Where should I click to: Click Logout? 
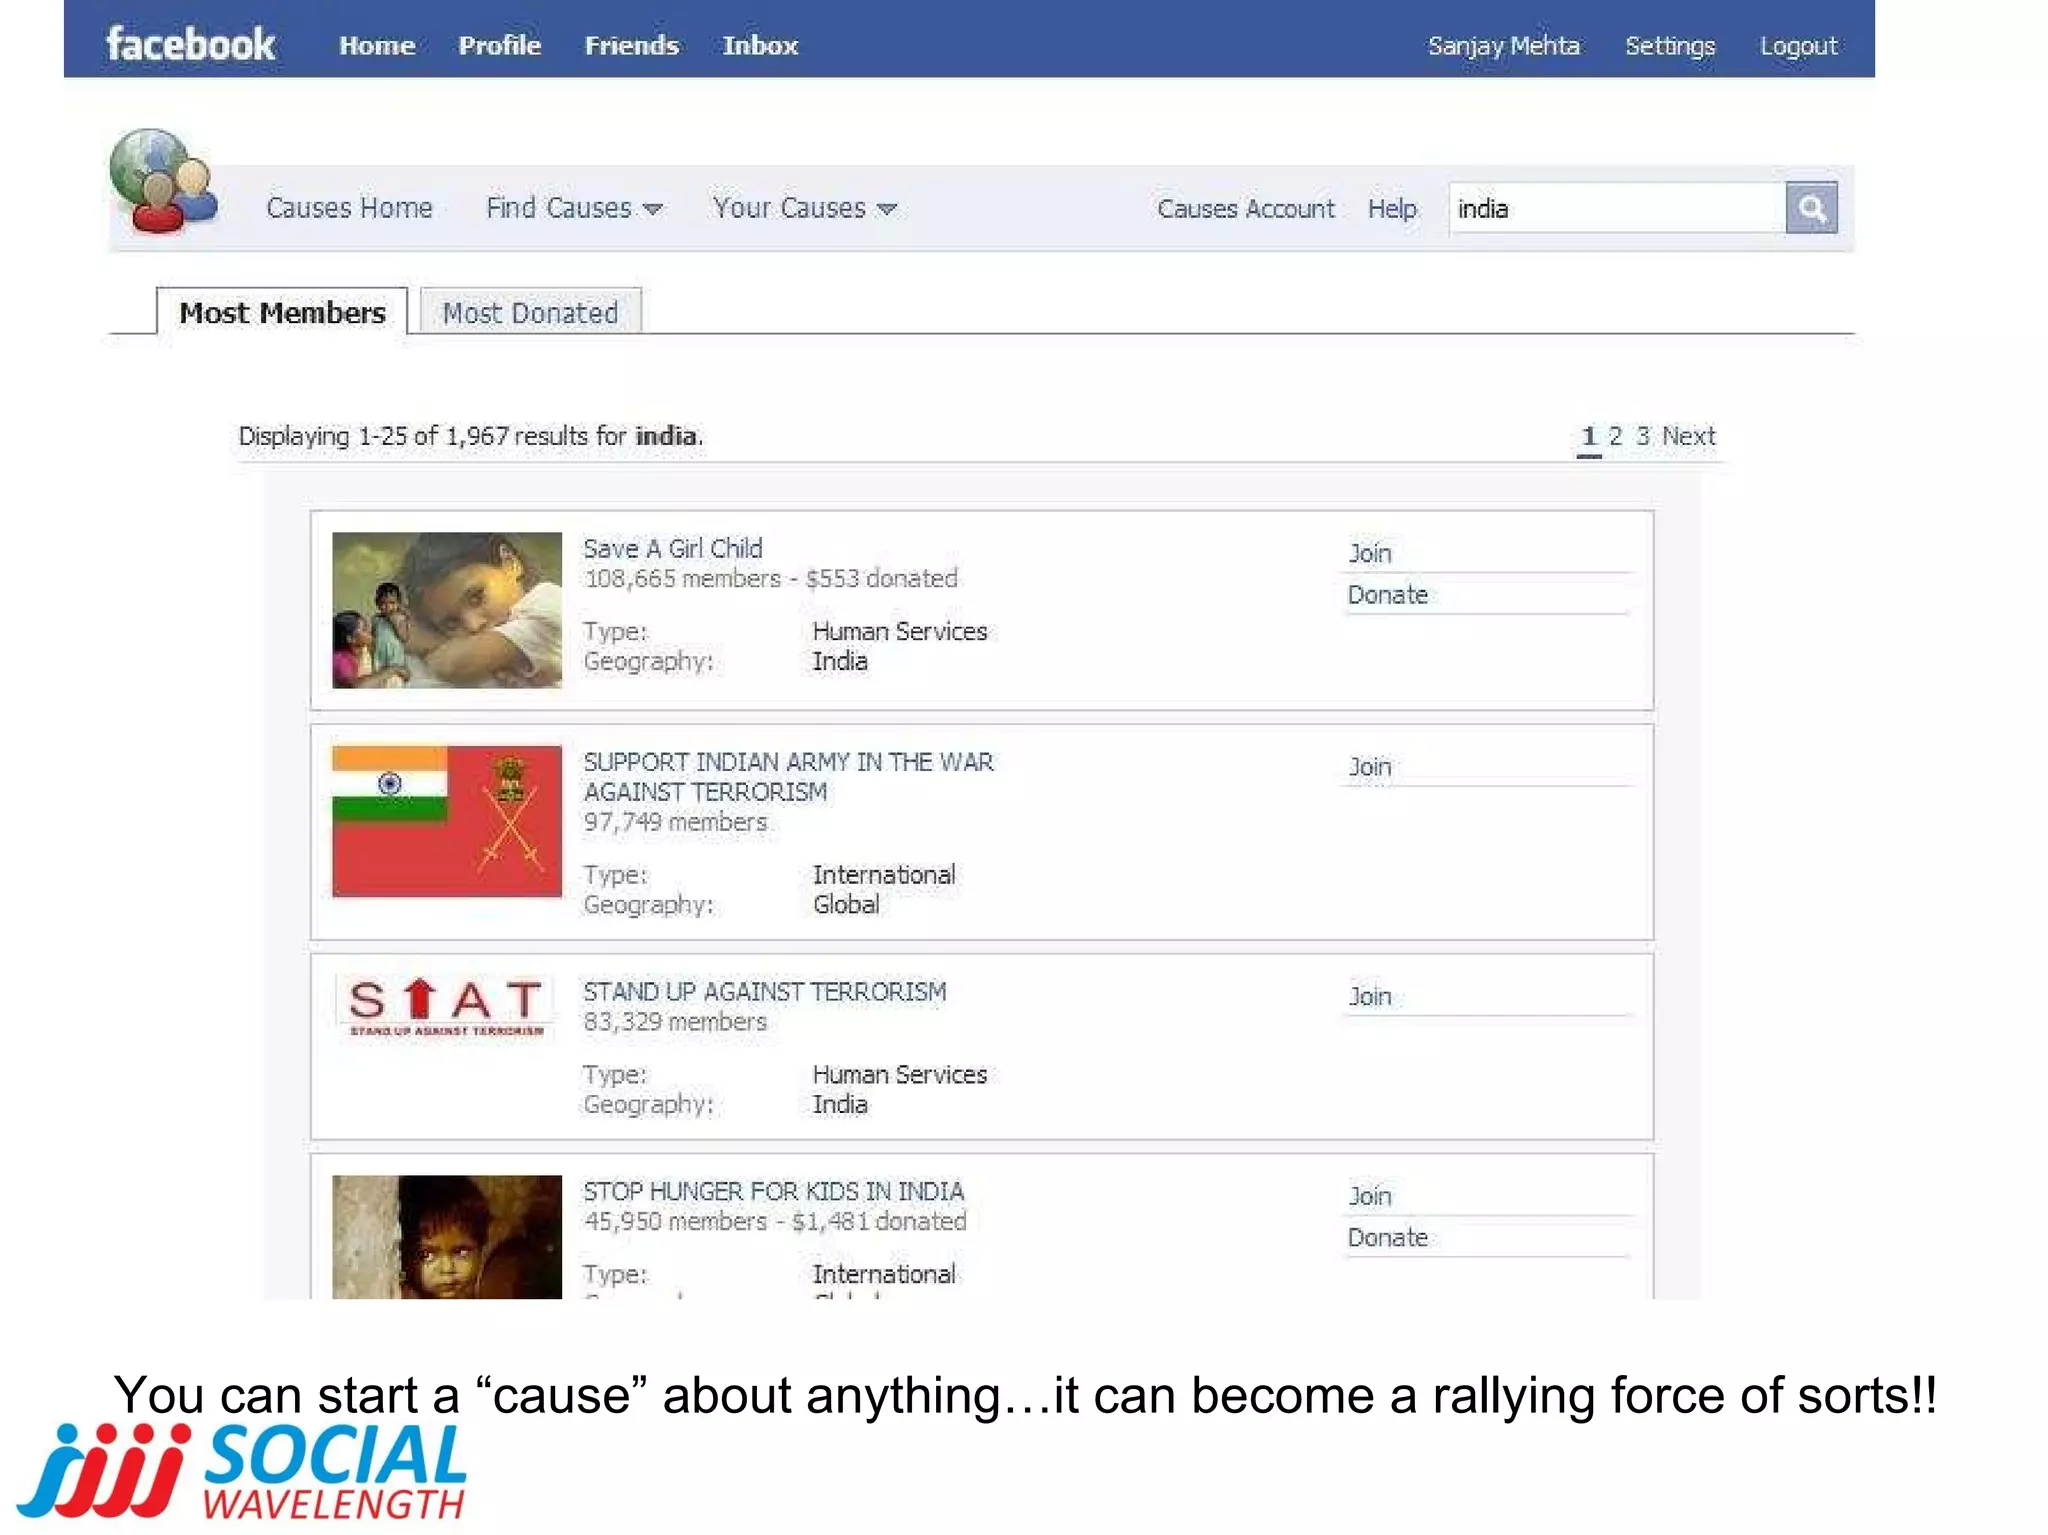click(1799, 46)
